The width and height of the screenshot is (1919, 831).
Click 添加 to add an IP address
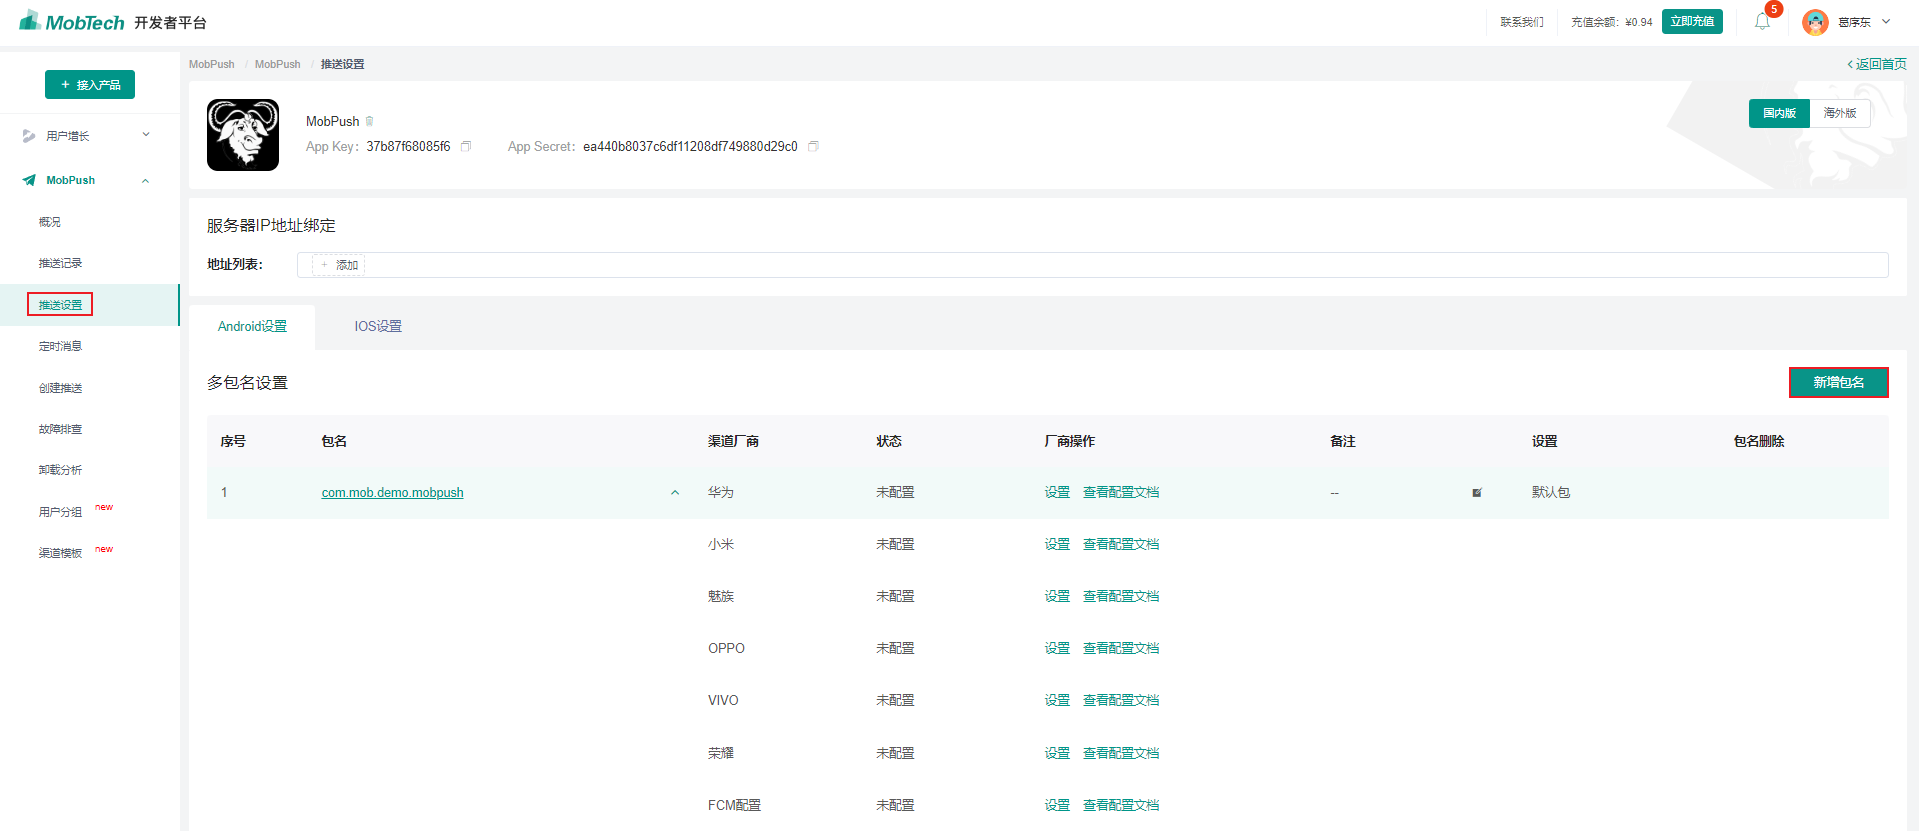[339, 265]
